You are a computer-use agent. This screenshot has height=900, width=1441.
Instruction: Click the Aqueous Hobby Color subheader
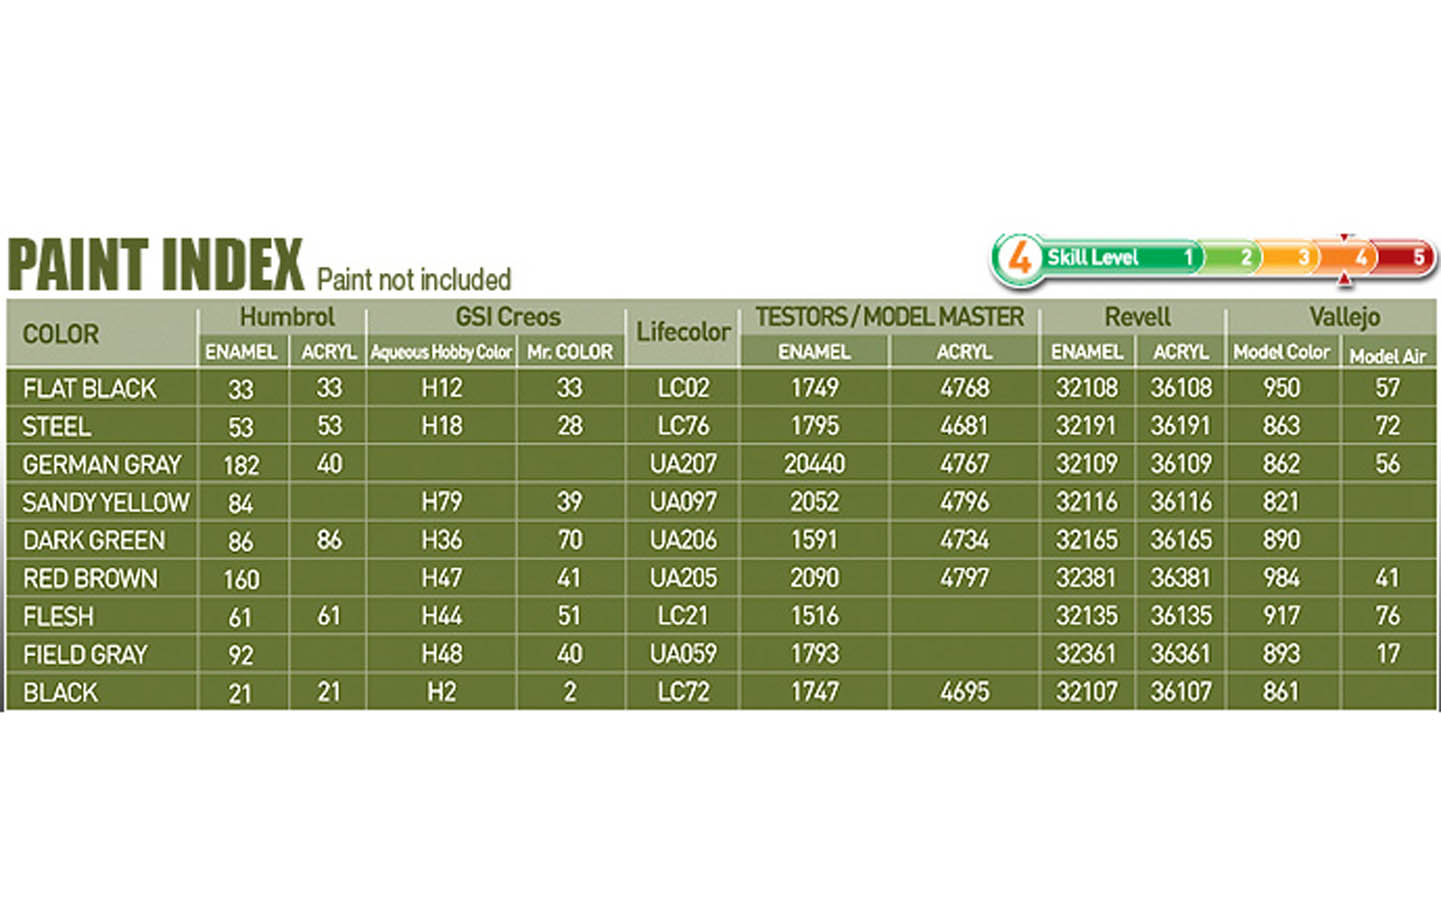coord(441,352)
